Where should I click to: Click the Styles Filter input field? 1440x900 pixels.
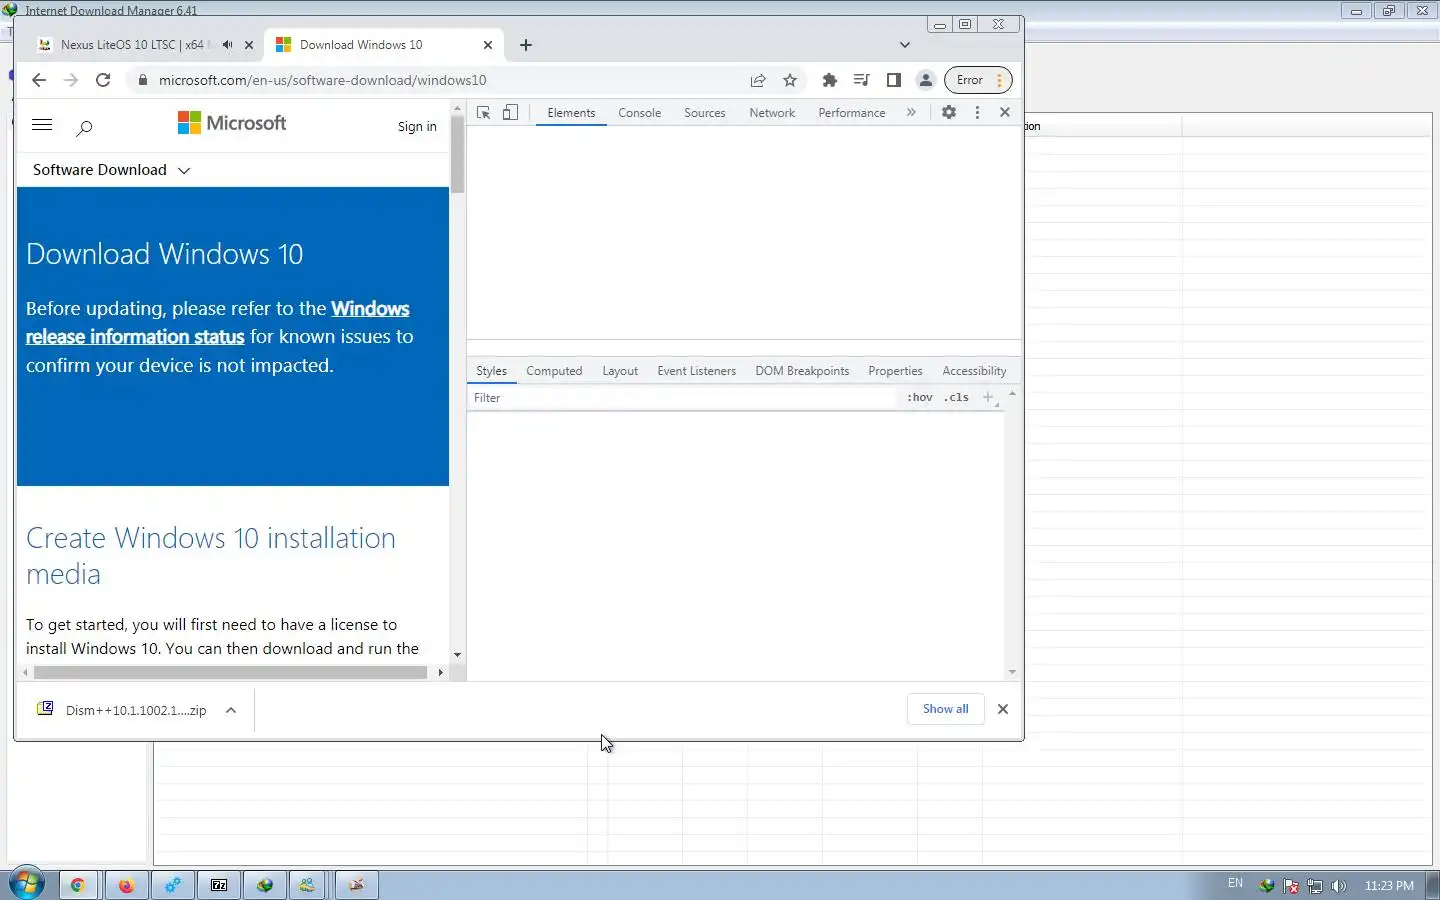click(x=683, y=398)
